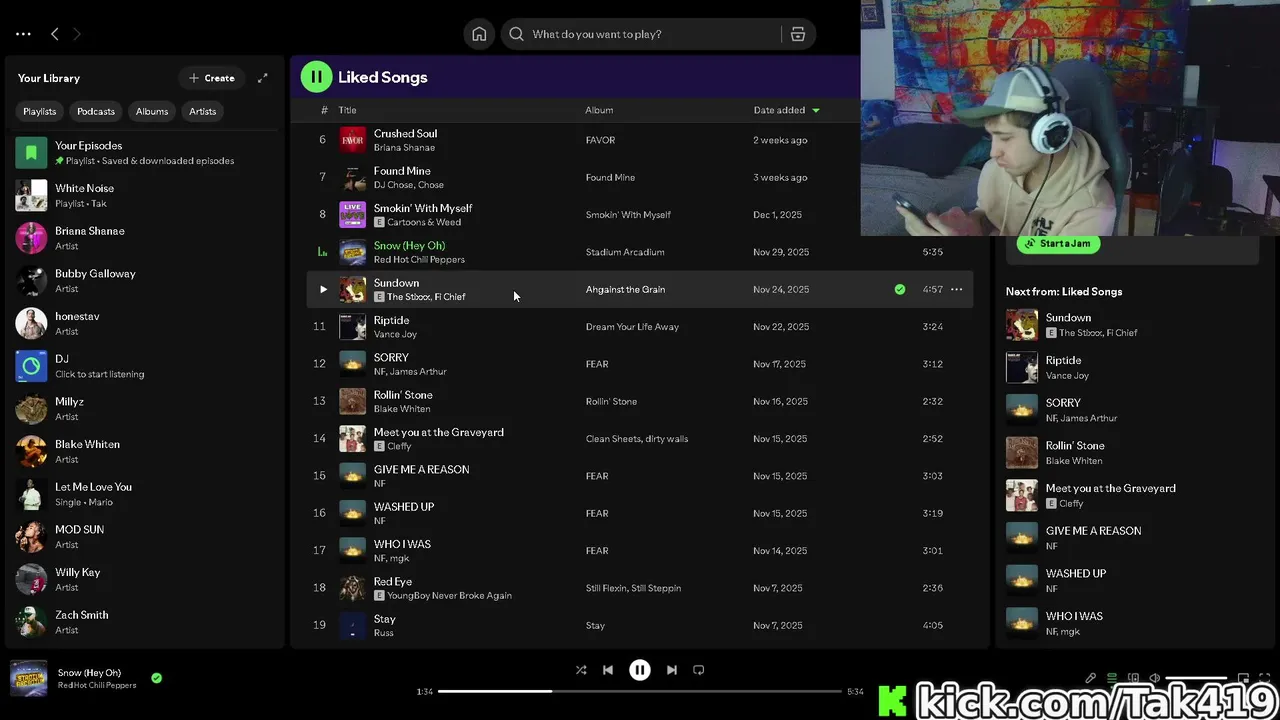Viewport: 1280px width, 720px height.
Task: Filter library by Artists
Action: (203, 111)
